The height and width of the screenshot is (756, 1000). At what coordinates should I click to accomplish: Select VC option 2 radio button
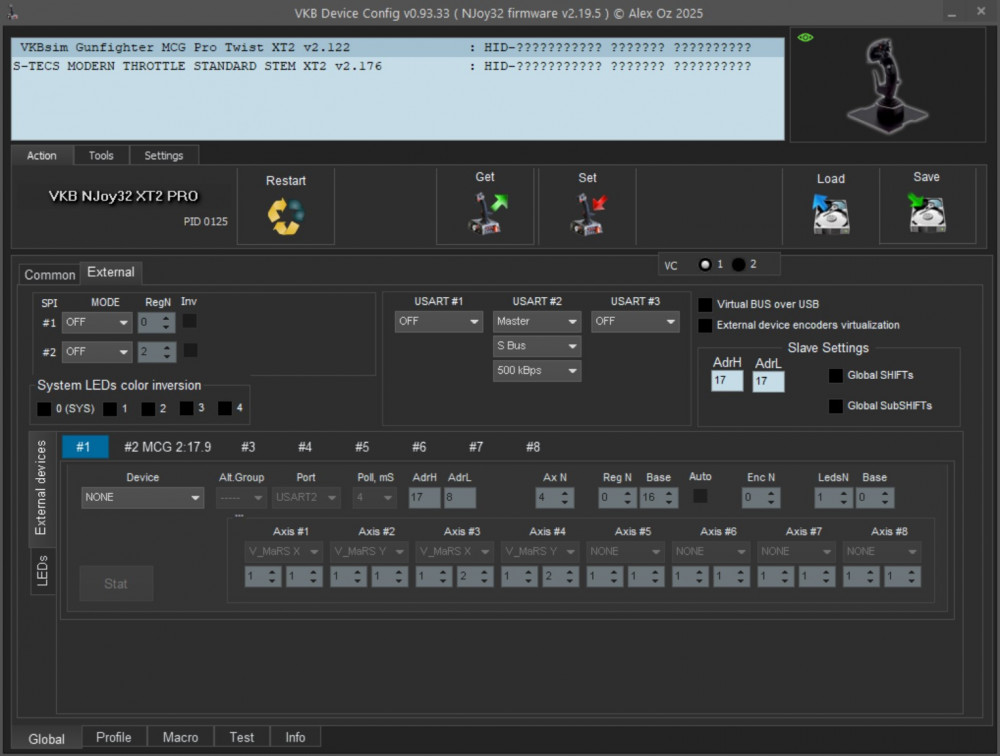(738, 264)
